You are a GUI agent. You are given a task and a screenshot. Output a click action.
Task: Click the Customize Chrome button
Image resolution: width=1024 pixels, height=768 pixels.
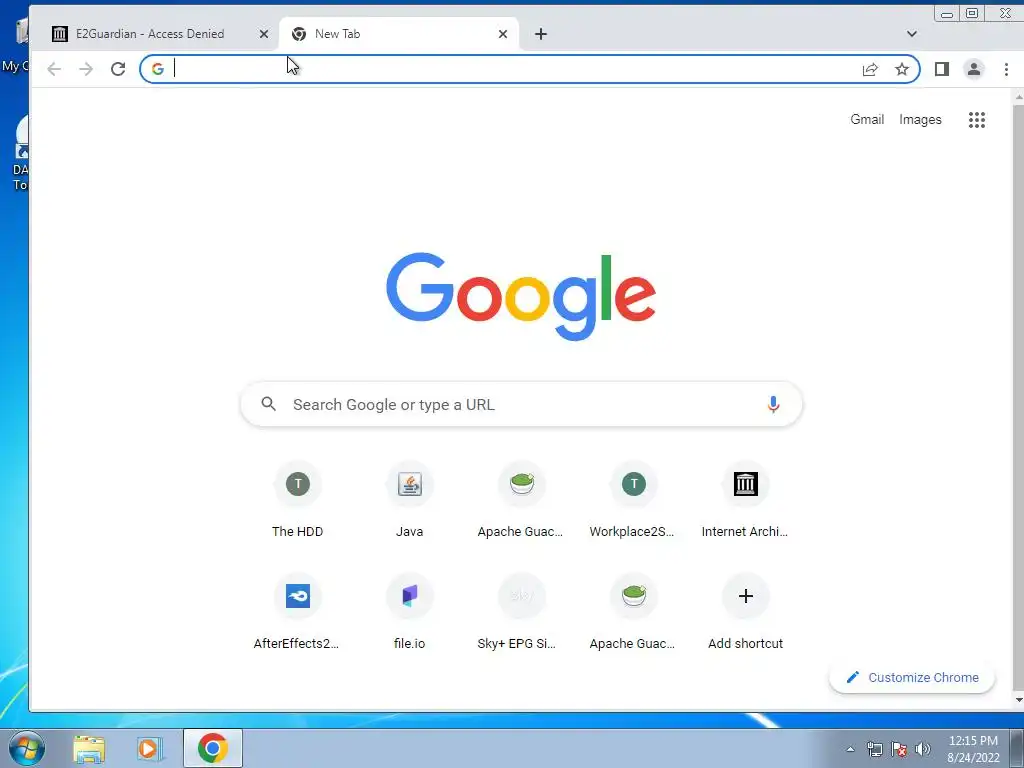point(912,677)
